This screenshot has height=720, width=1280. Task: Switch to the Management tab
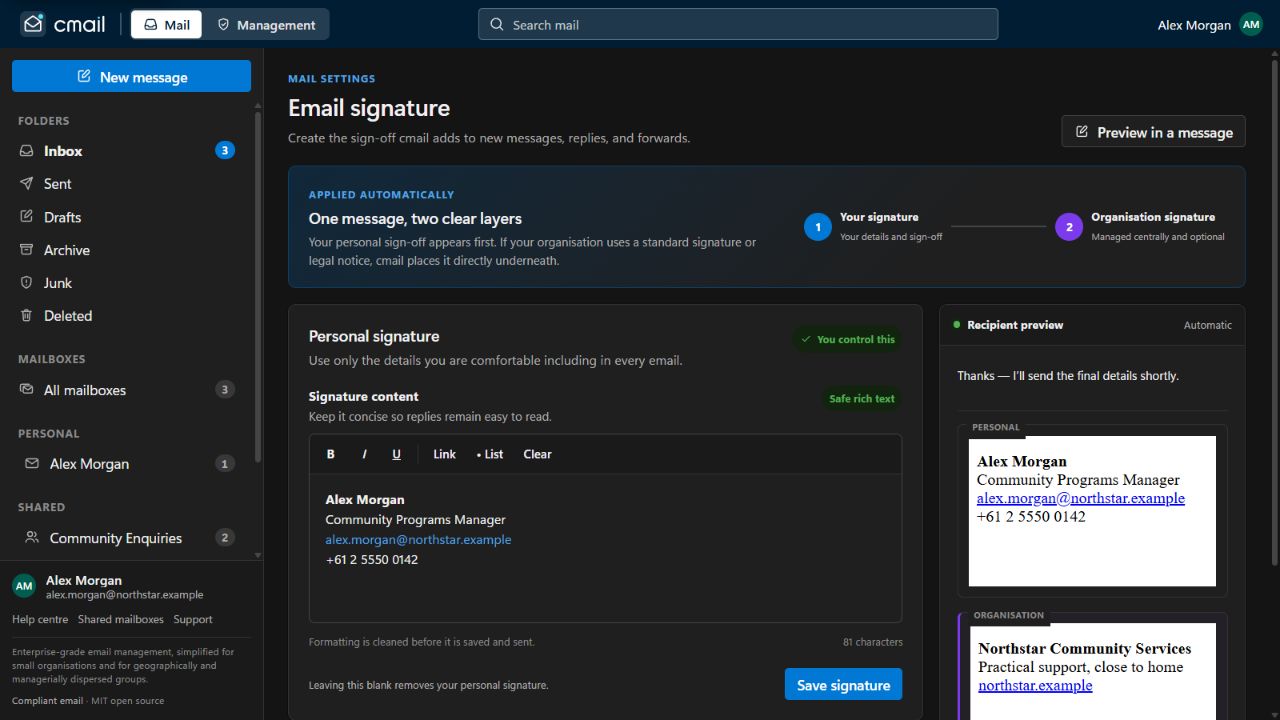pos(266,25)
